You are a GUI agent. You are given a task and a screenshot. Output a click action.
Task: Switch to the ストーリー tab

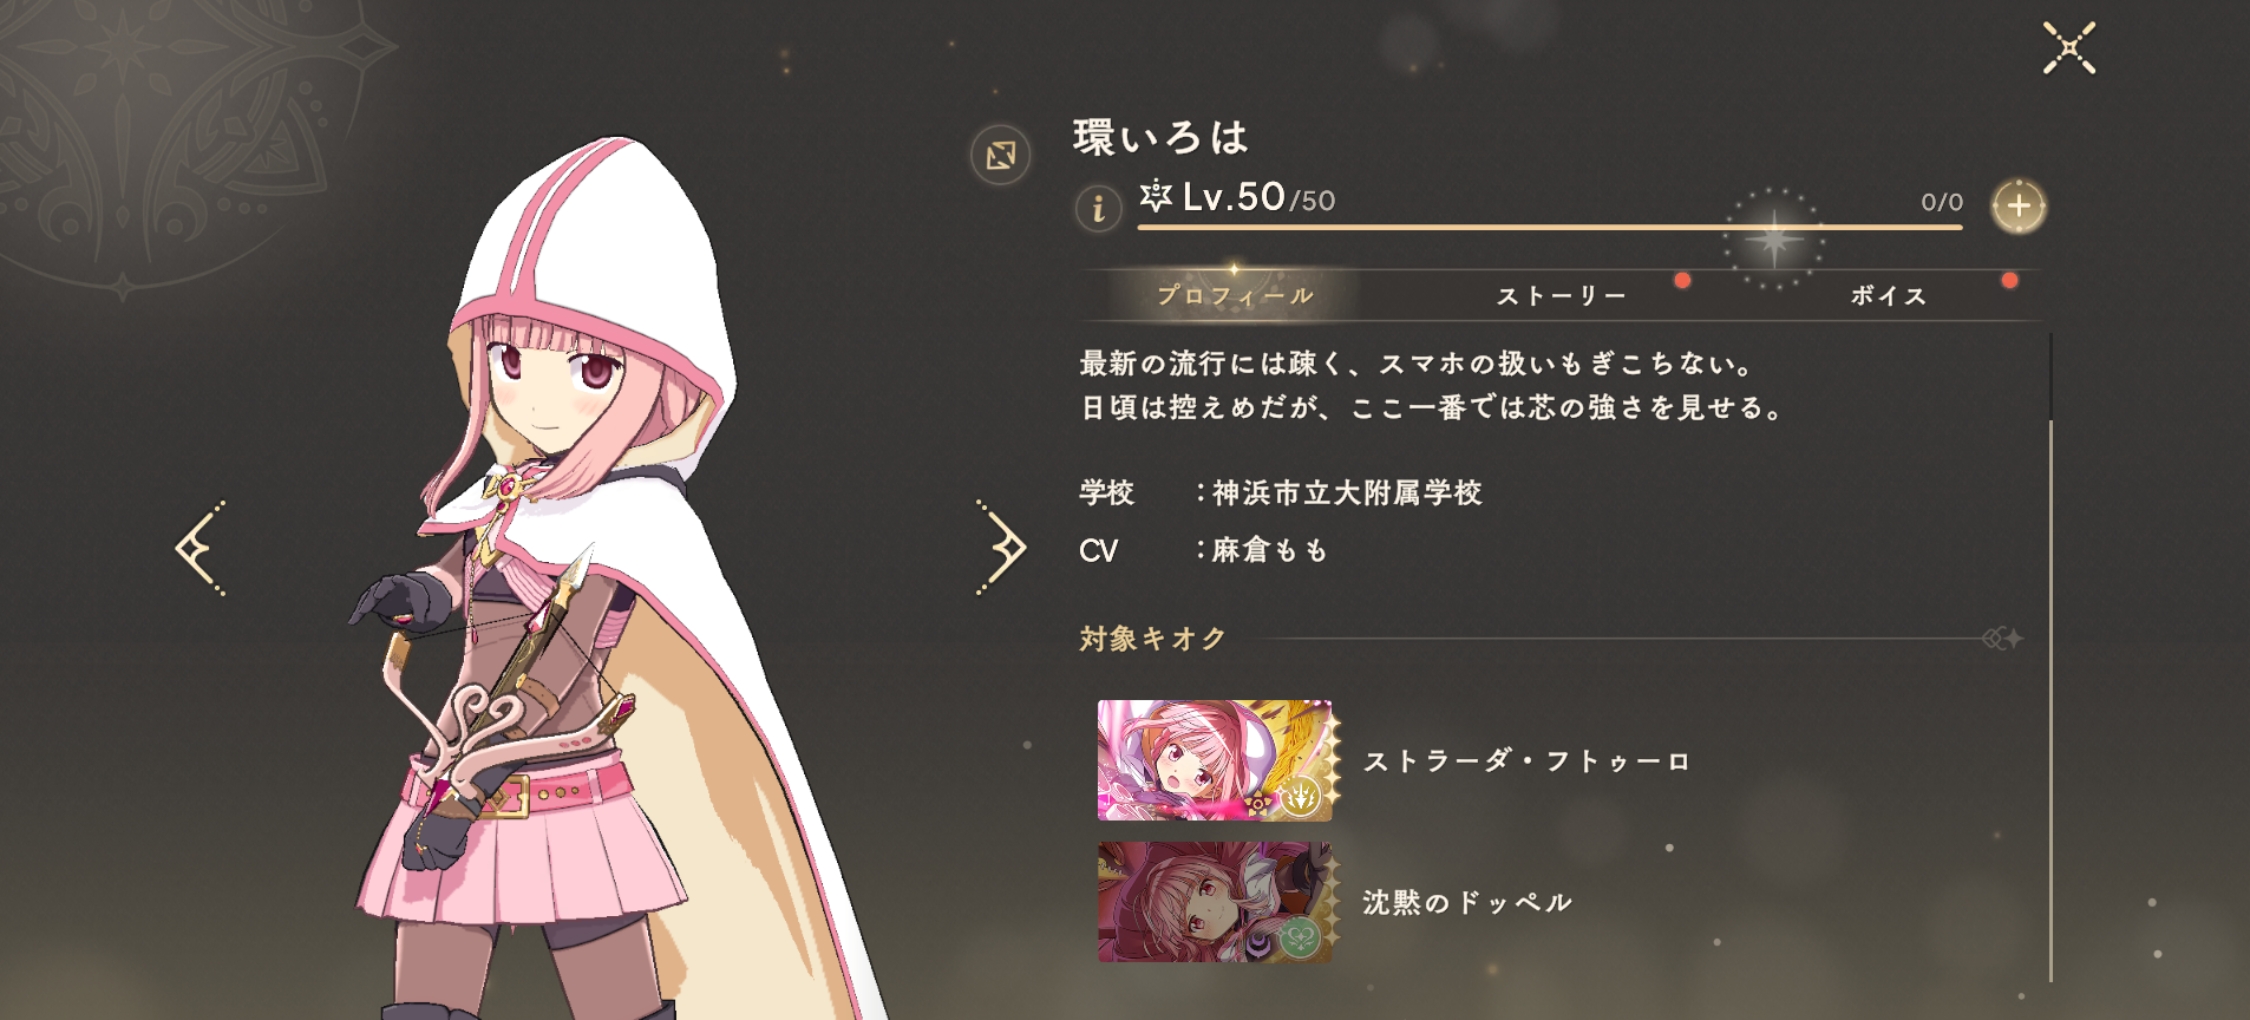pyautogui.click(x=1561, y=295)
